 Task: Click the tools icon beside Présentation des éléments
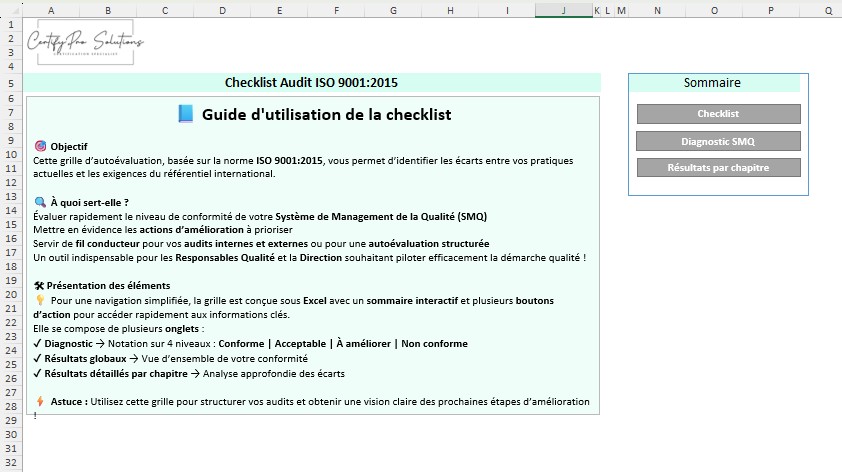tap(39, 286)
